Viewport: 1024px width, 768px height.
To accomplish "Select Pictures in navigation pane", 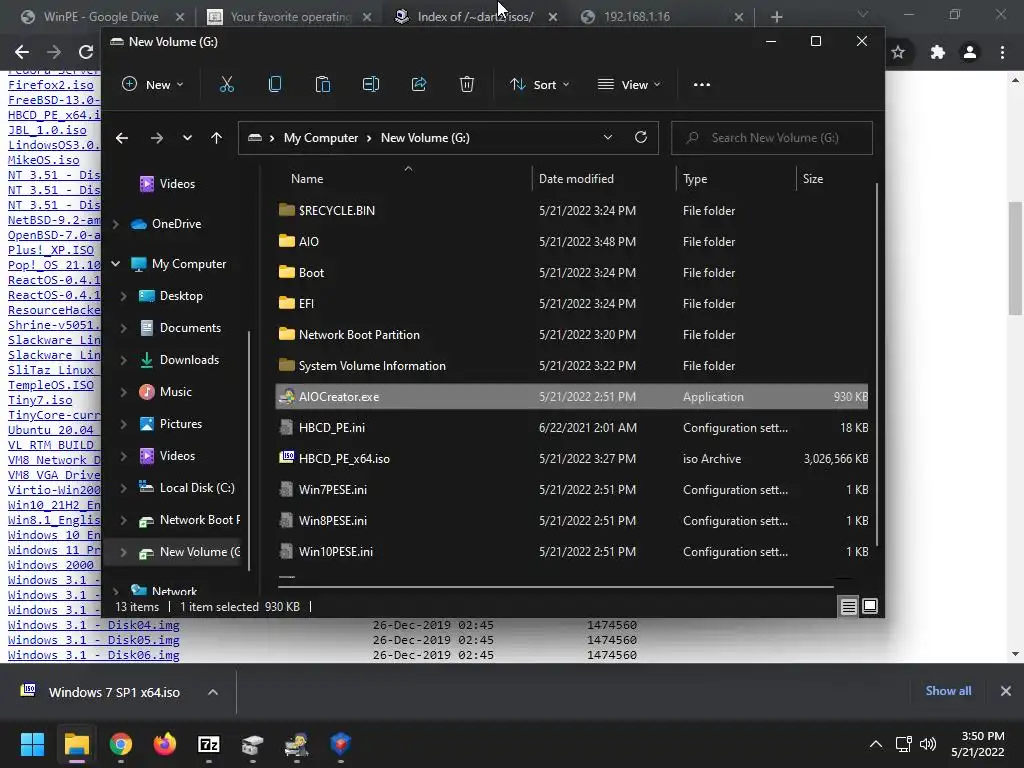I will [x=180, y=424].
